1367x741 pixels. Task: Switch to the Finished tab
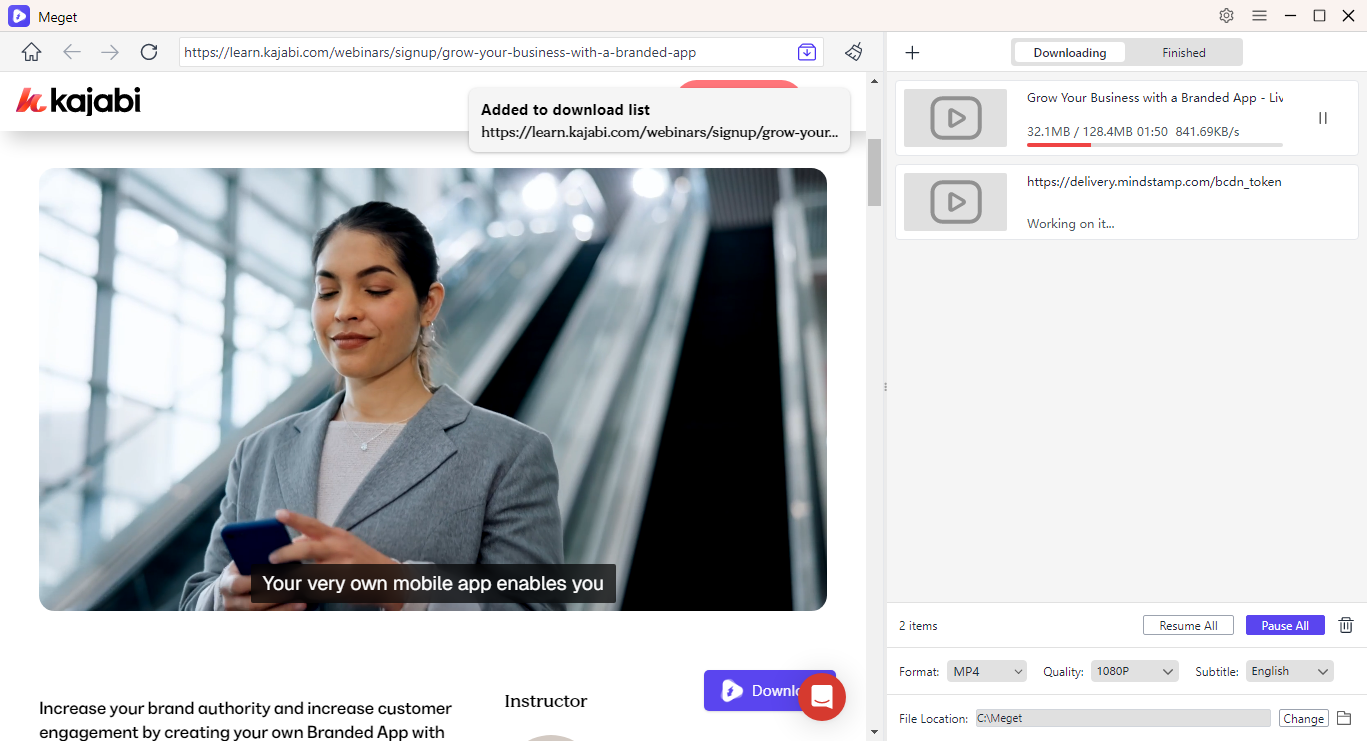point(1183,52)
